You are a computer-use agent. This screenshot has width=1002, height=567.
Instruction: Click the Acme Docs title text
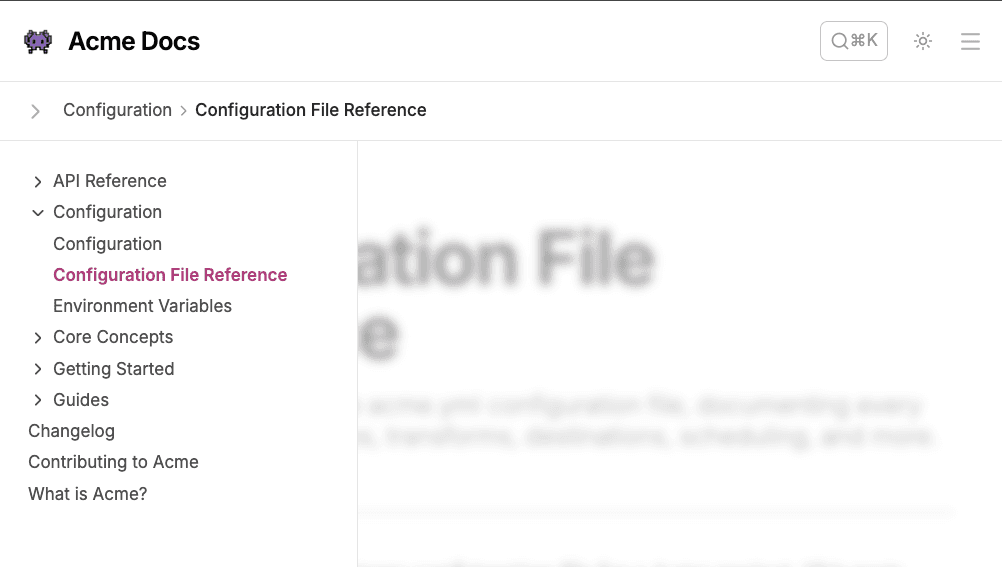click(134, 41)
